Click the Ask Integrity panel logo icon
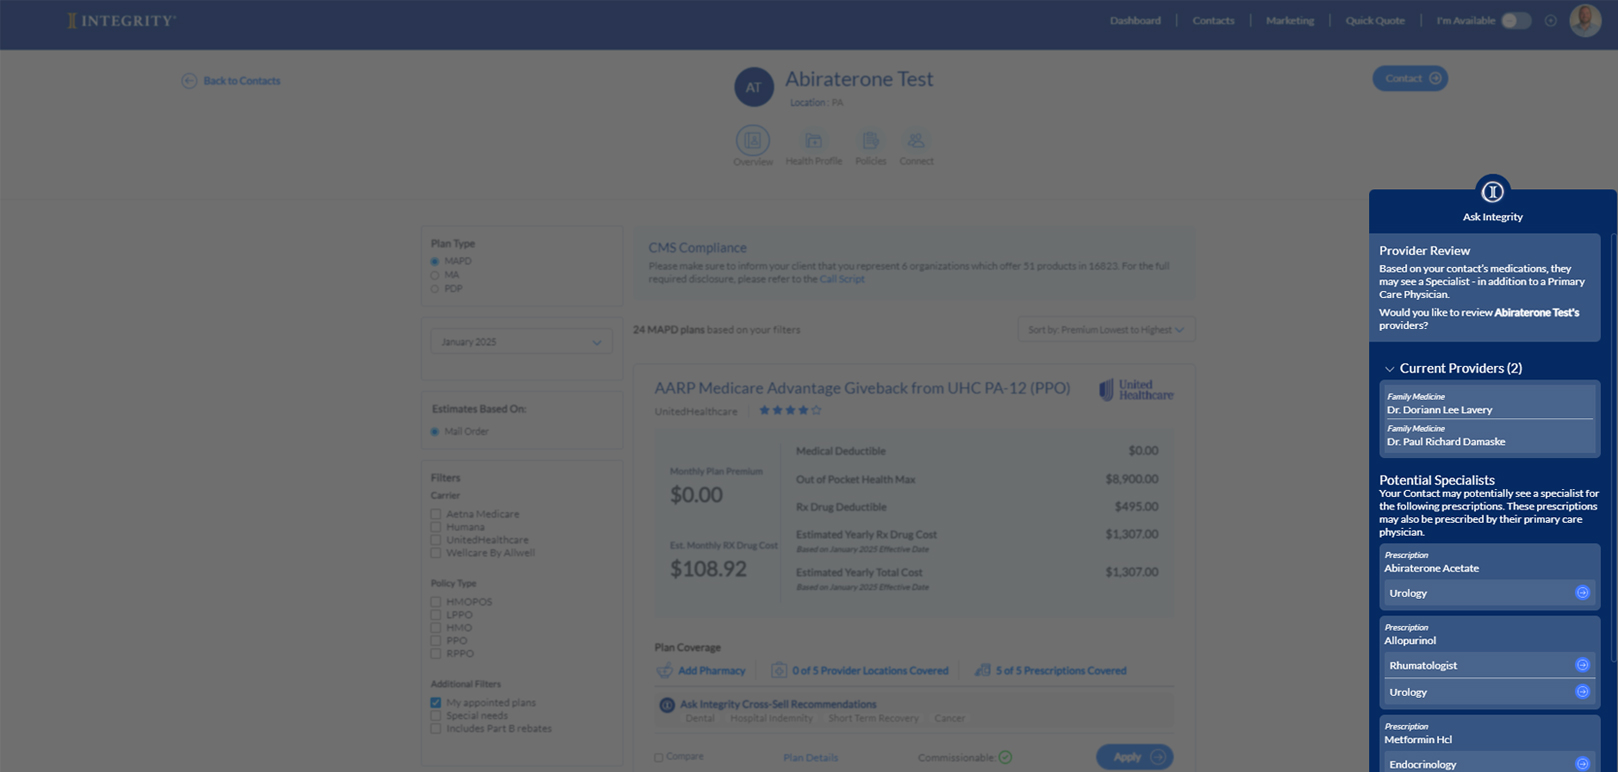The image size is (1618, 772). 1492,191
